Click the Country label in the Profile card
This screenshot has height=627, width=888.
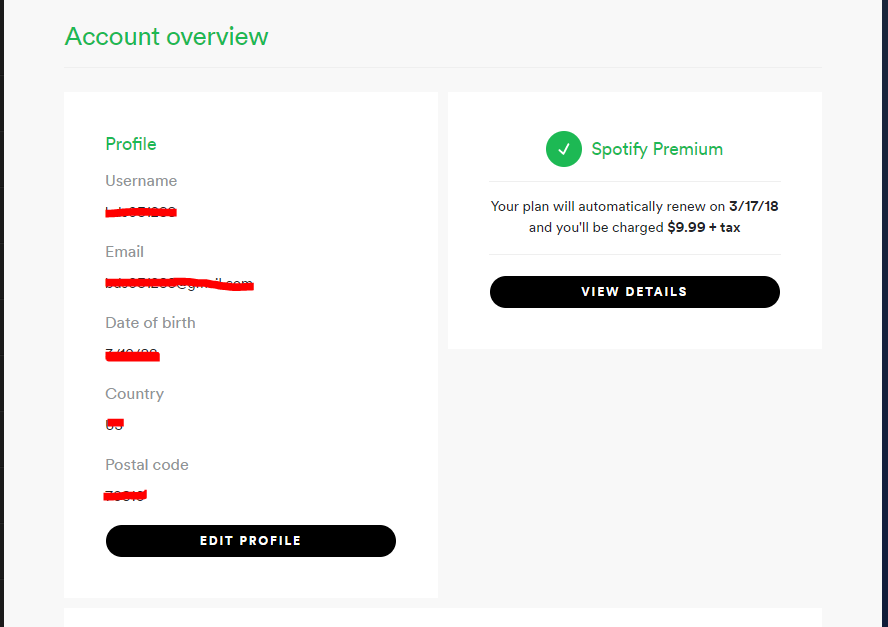pos(134,394)
